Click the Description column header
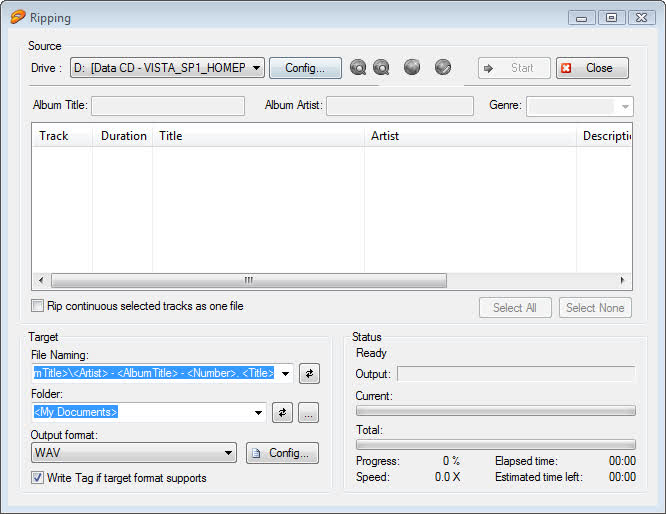666x514 pixels. [604, 136]
